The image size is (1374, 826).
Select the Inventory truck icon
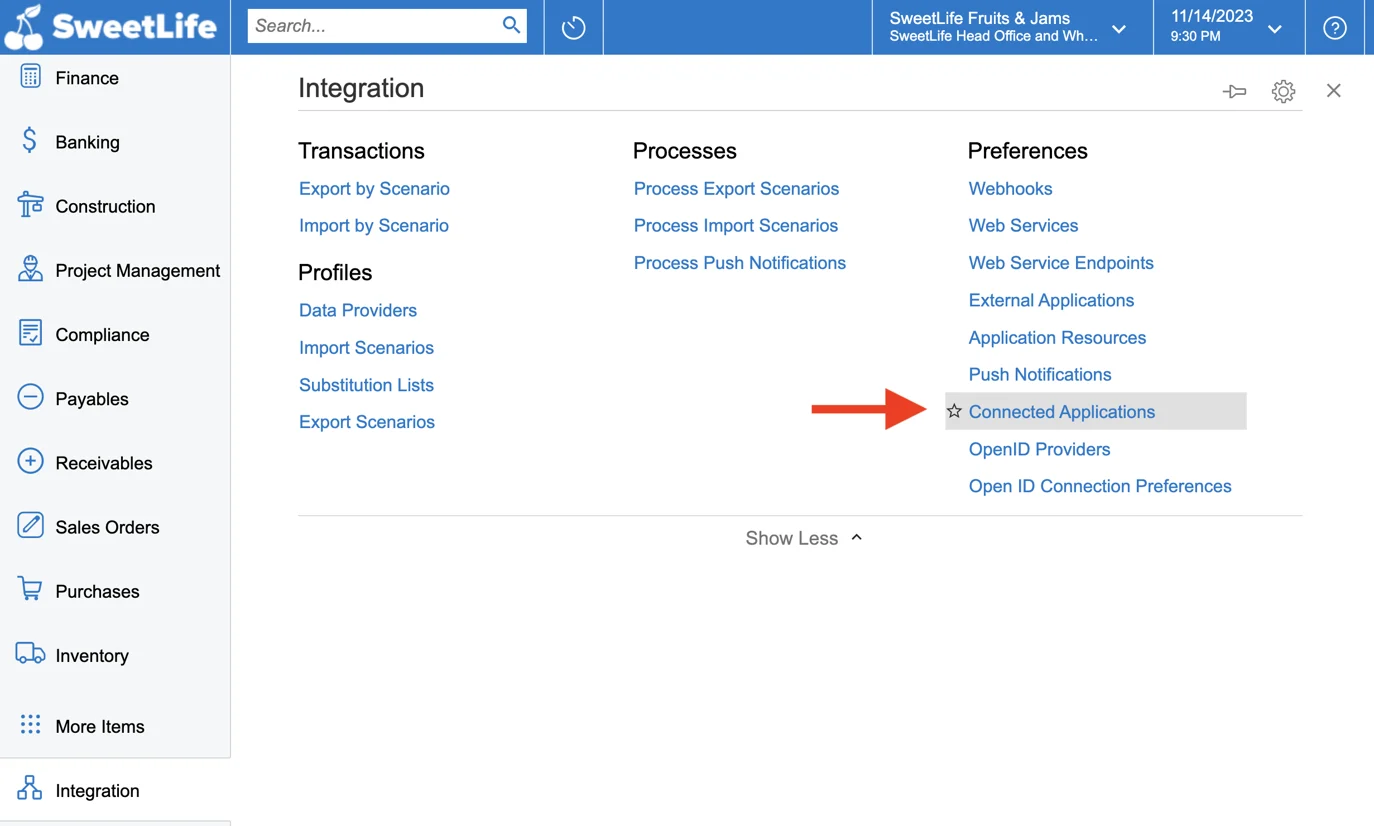30,654
